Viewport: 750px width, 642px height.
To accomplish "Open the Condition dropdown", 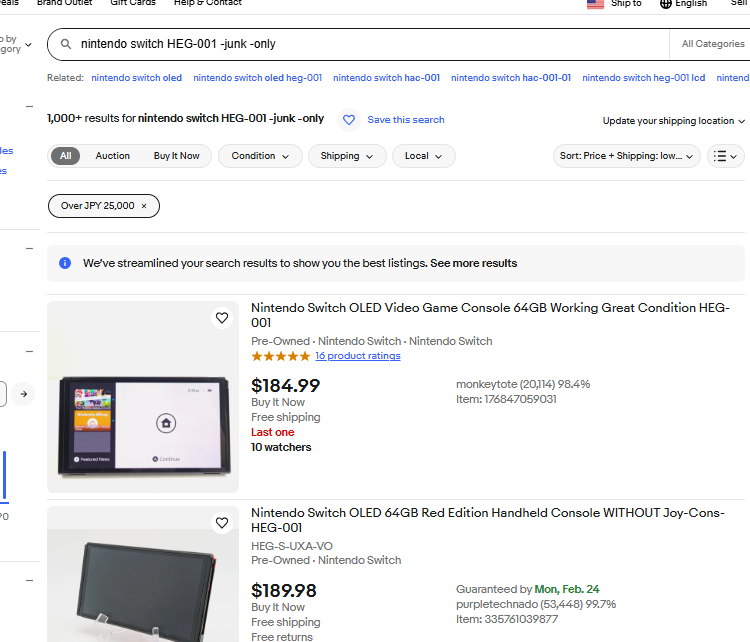I will (260, 156).
